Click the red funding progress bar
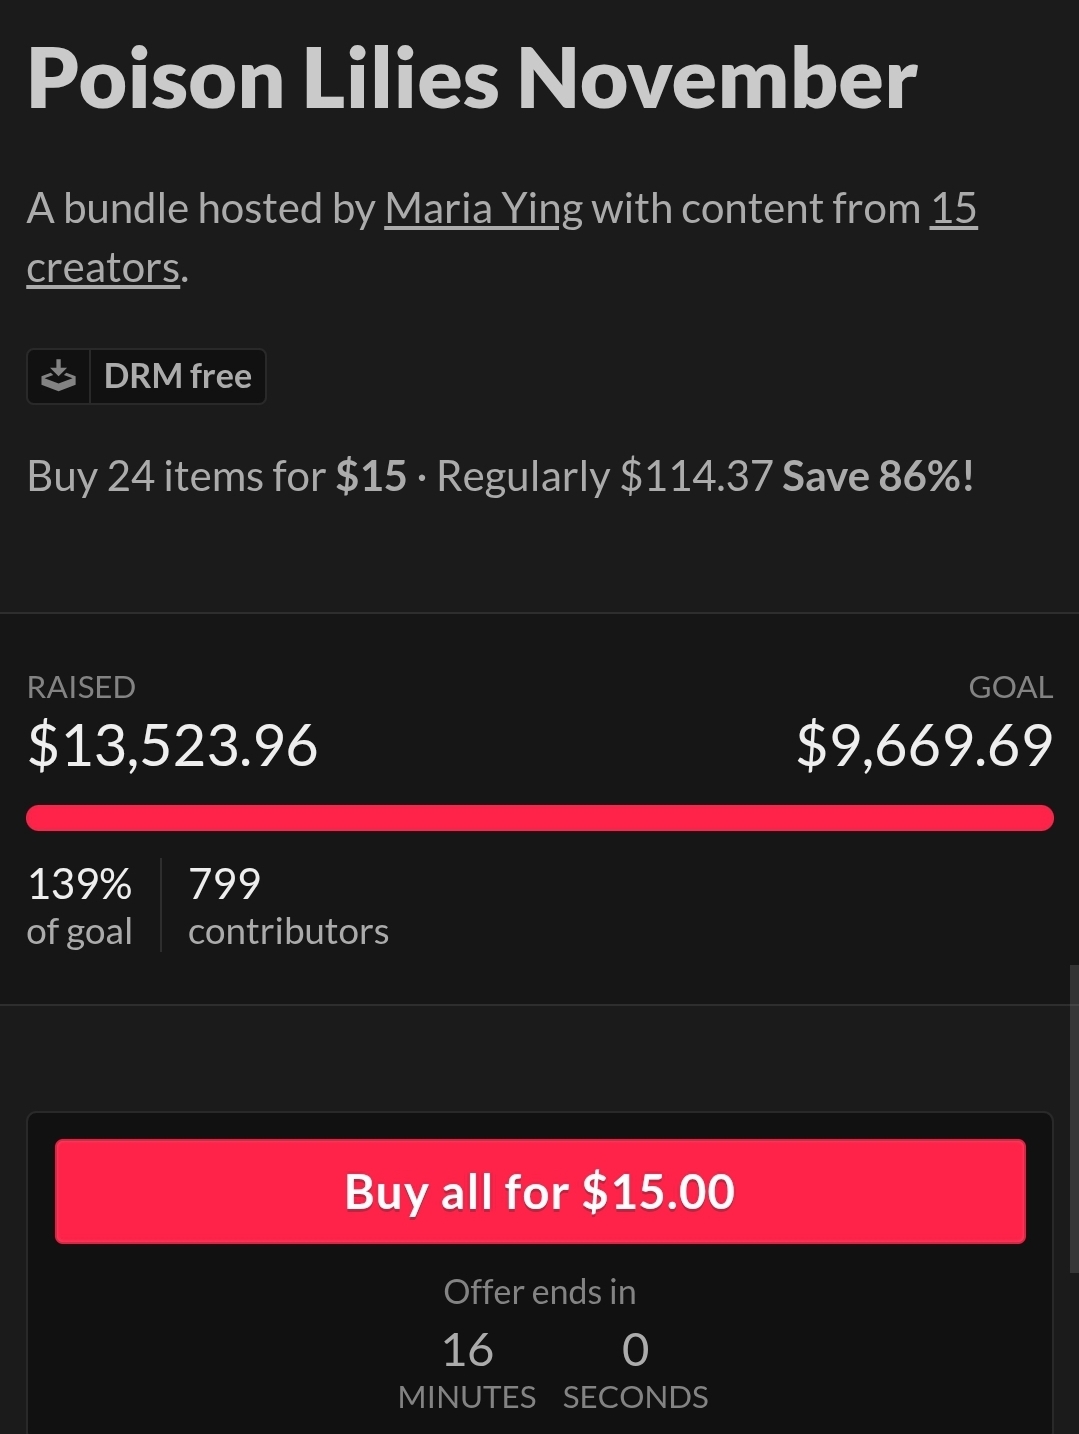This screenshot has height=1434, width=1079. [540, 818]
